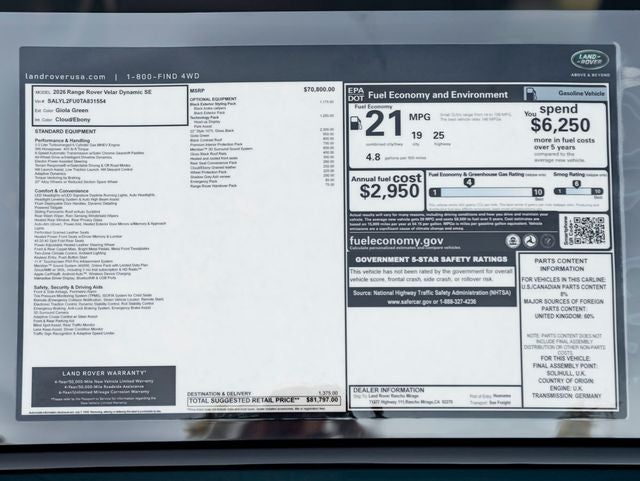
Task: Click the LAND ROVER WARRANTY box
Action: click(x=104, y=386)
